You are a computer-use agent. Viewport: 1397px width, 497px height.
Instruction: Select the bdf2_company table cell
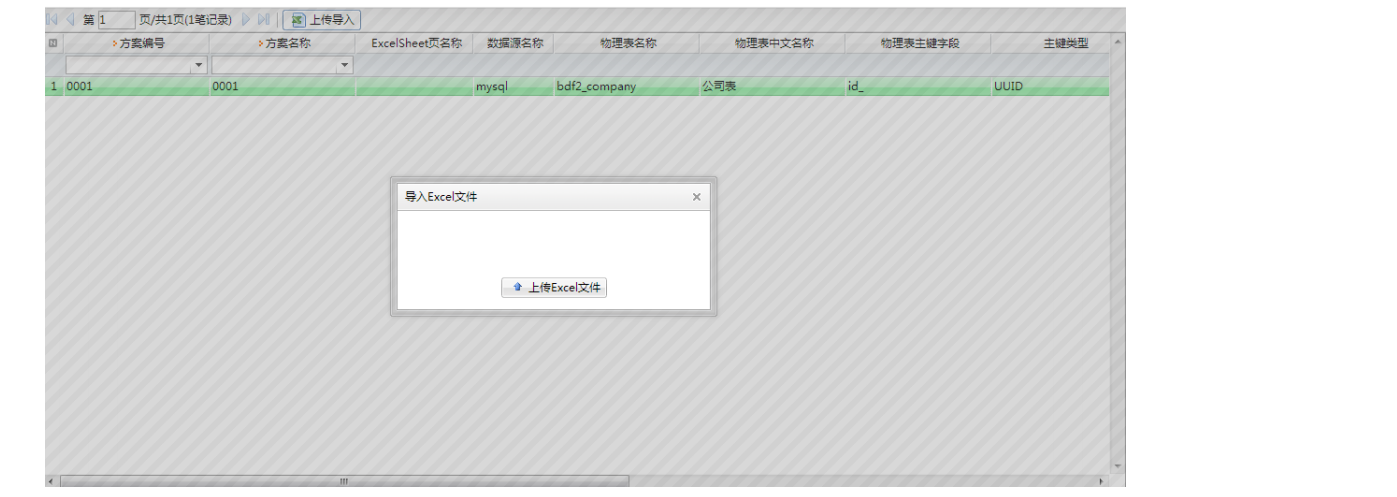(628, 87)
